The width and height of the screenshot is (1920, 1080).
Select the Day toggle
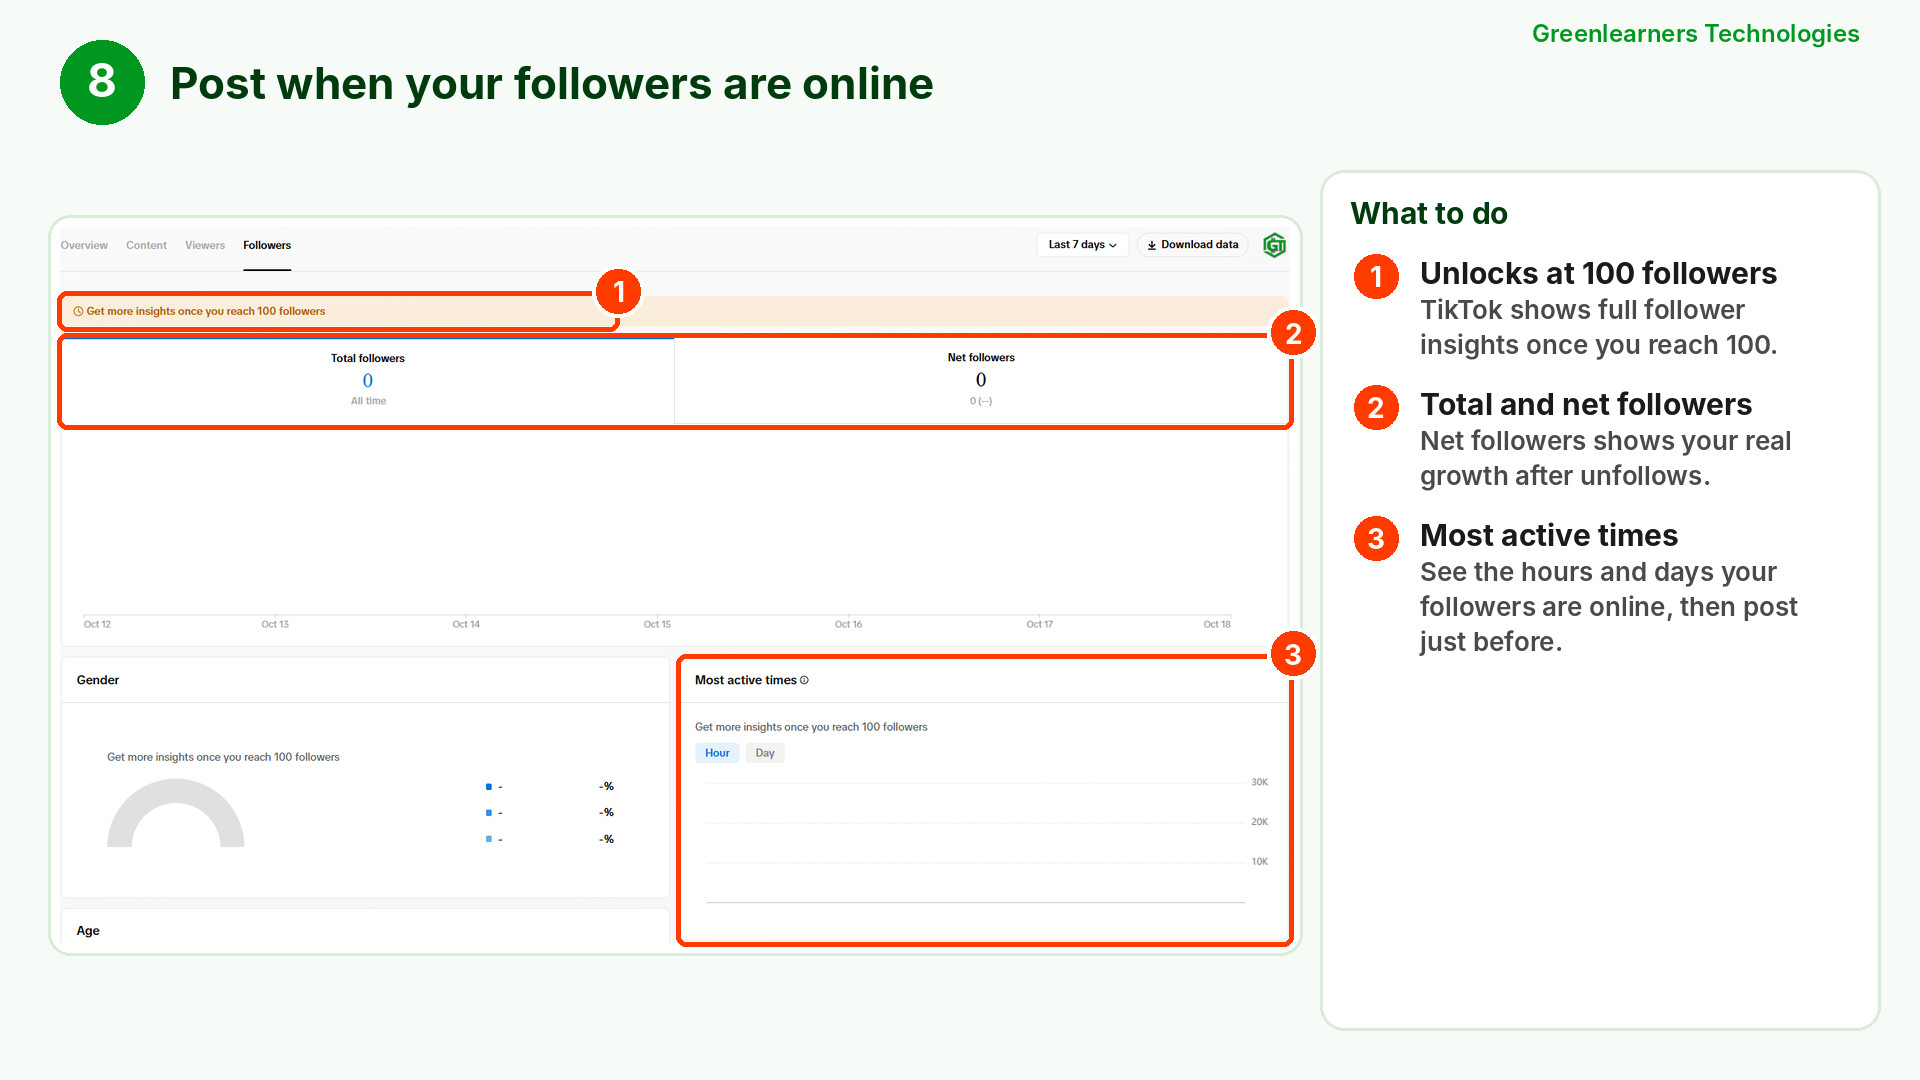765,753
